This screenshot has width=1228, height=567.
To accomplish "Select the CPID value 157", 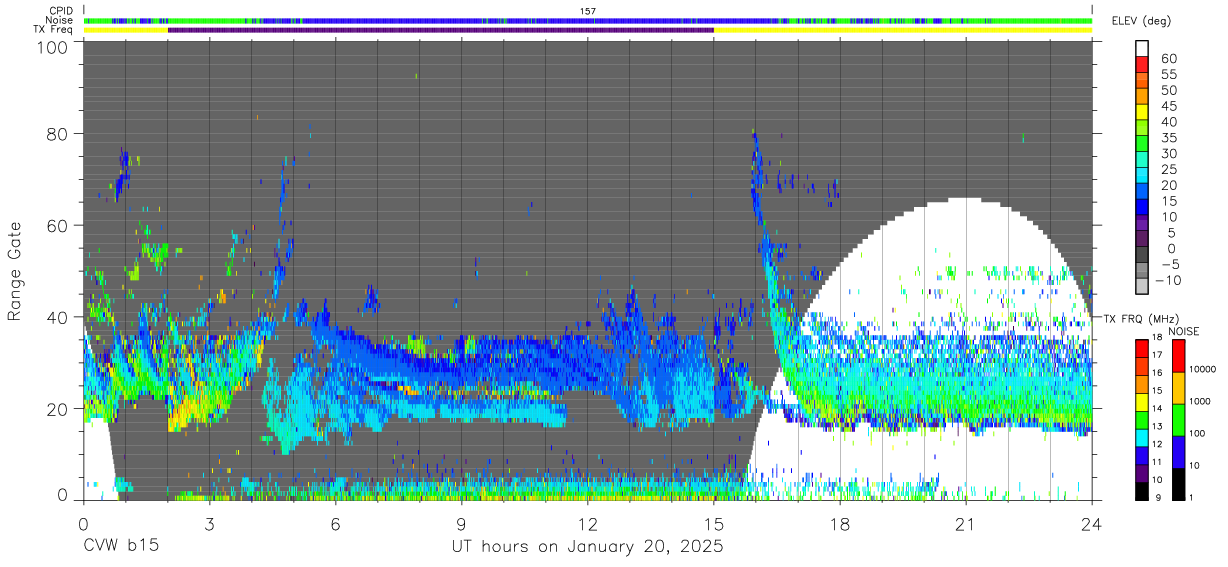I will [588, 11].
